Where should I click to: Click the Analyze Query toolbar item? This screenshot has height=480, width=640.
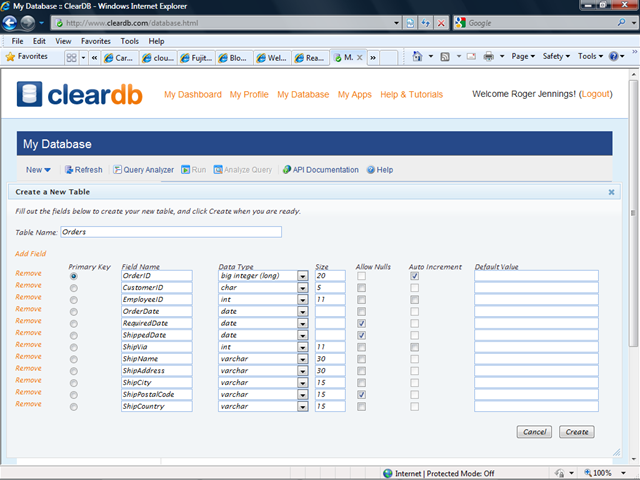pos(243,170)
